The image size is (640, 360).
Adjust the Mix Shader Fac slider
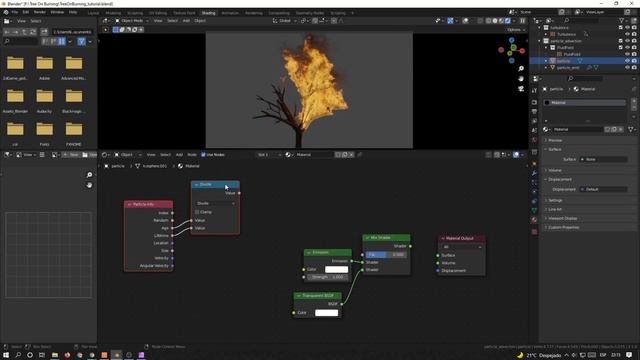point(386,255)
